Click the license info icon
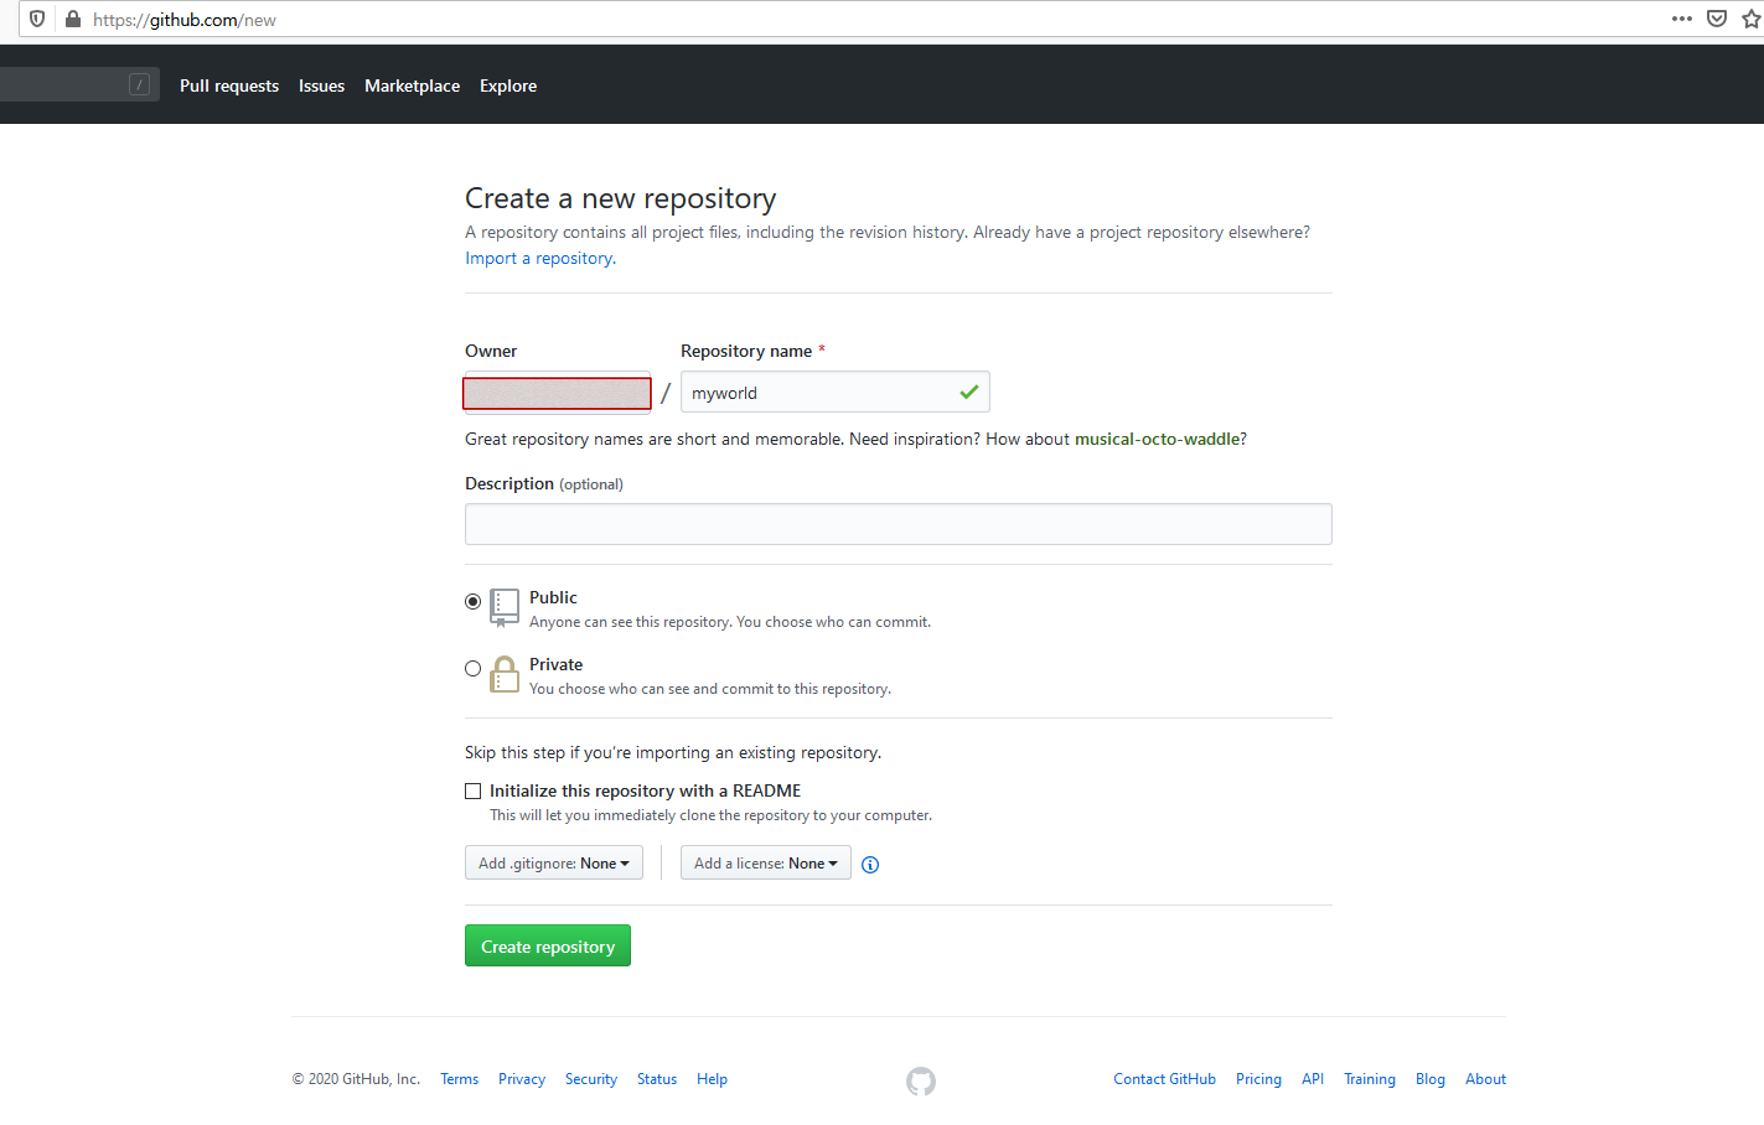The height and width of the screenshot is (1125, 1764). [870, 864]
